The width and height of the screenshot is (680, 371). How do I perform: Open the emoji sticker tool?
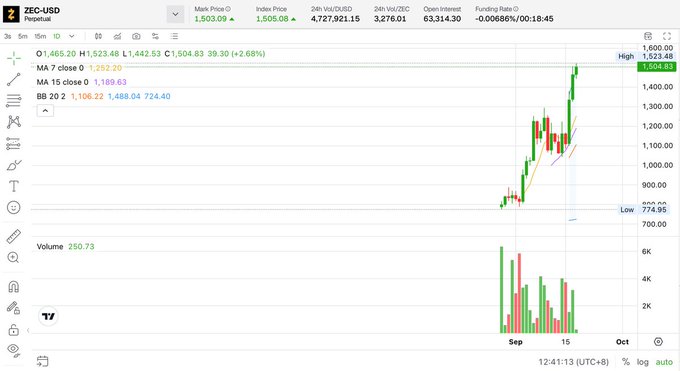tap(13, 207)
